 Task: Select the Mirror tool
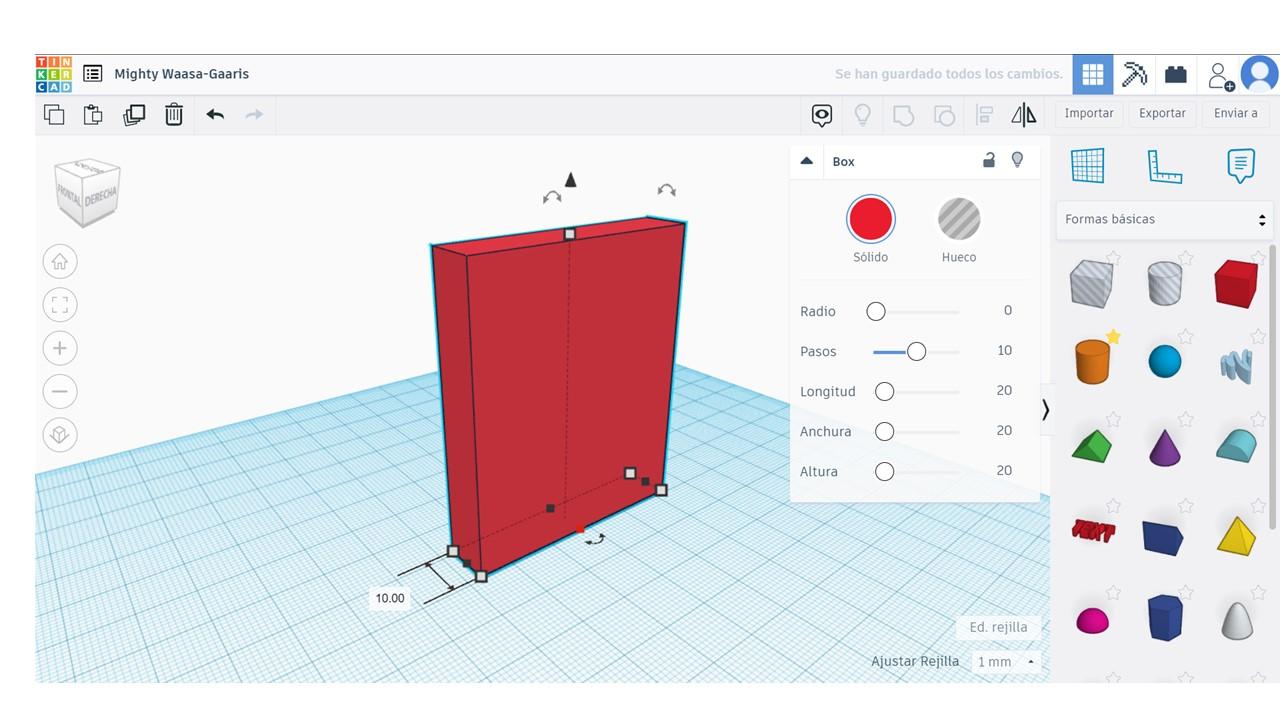click(1024, 115)
